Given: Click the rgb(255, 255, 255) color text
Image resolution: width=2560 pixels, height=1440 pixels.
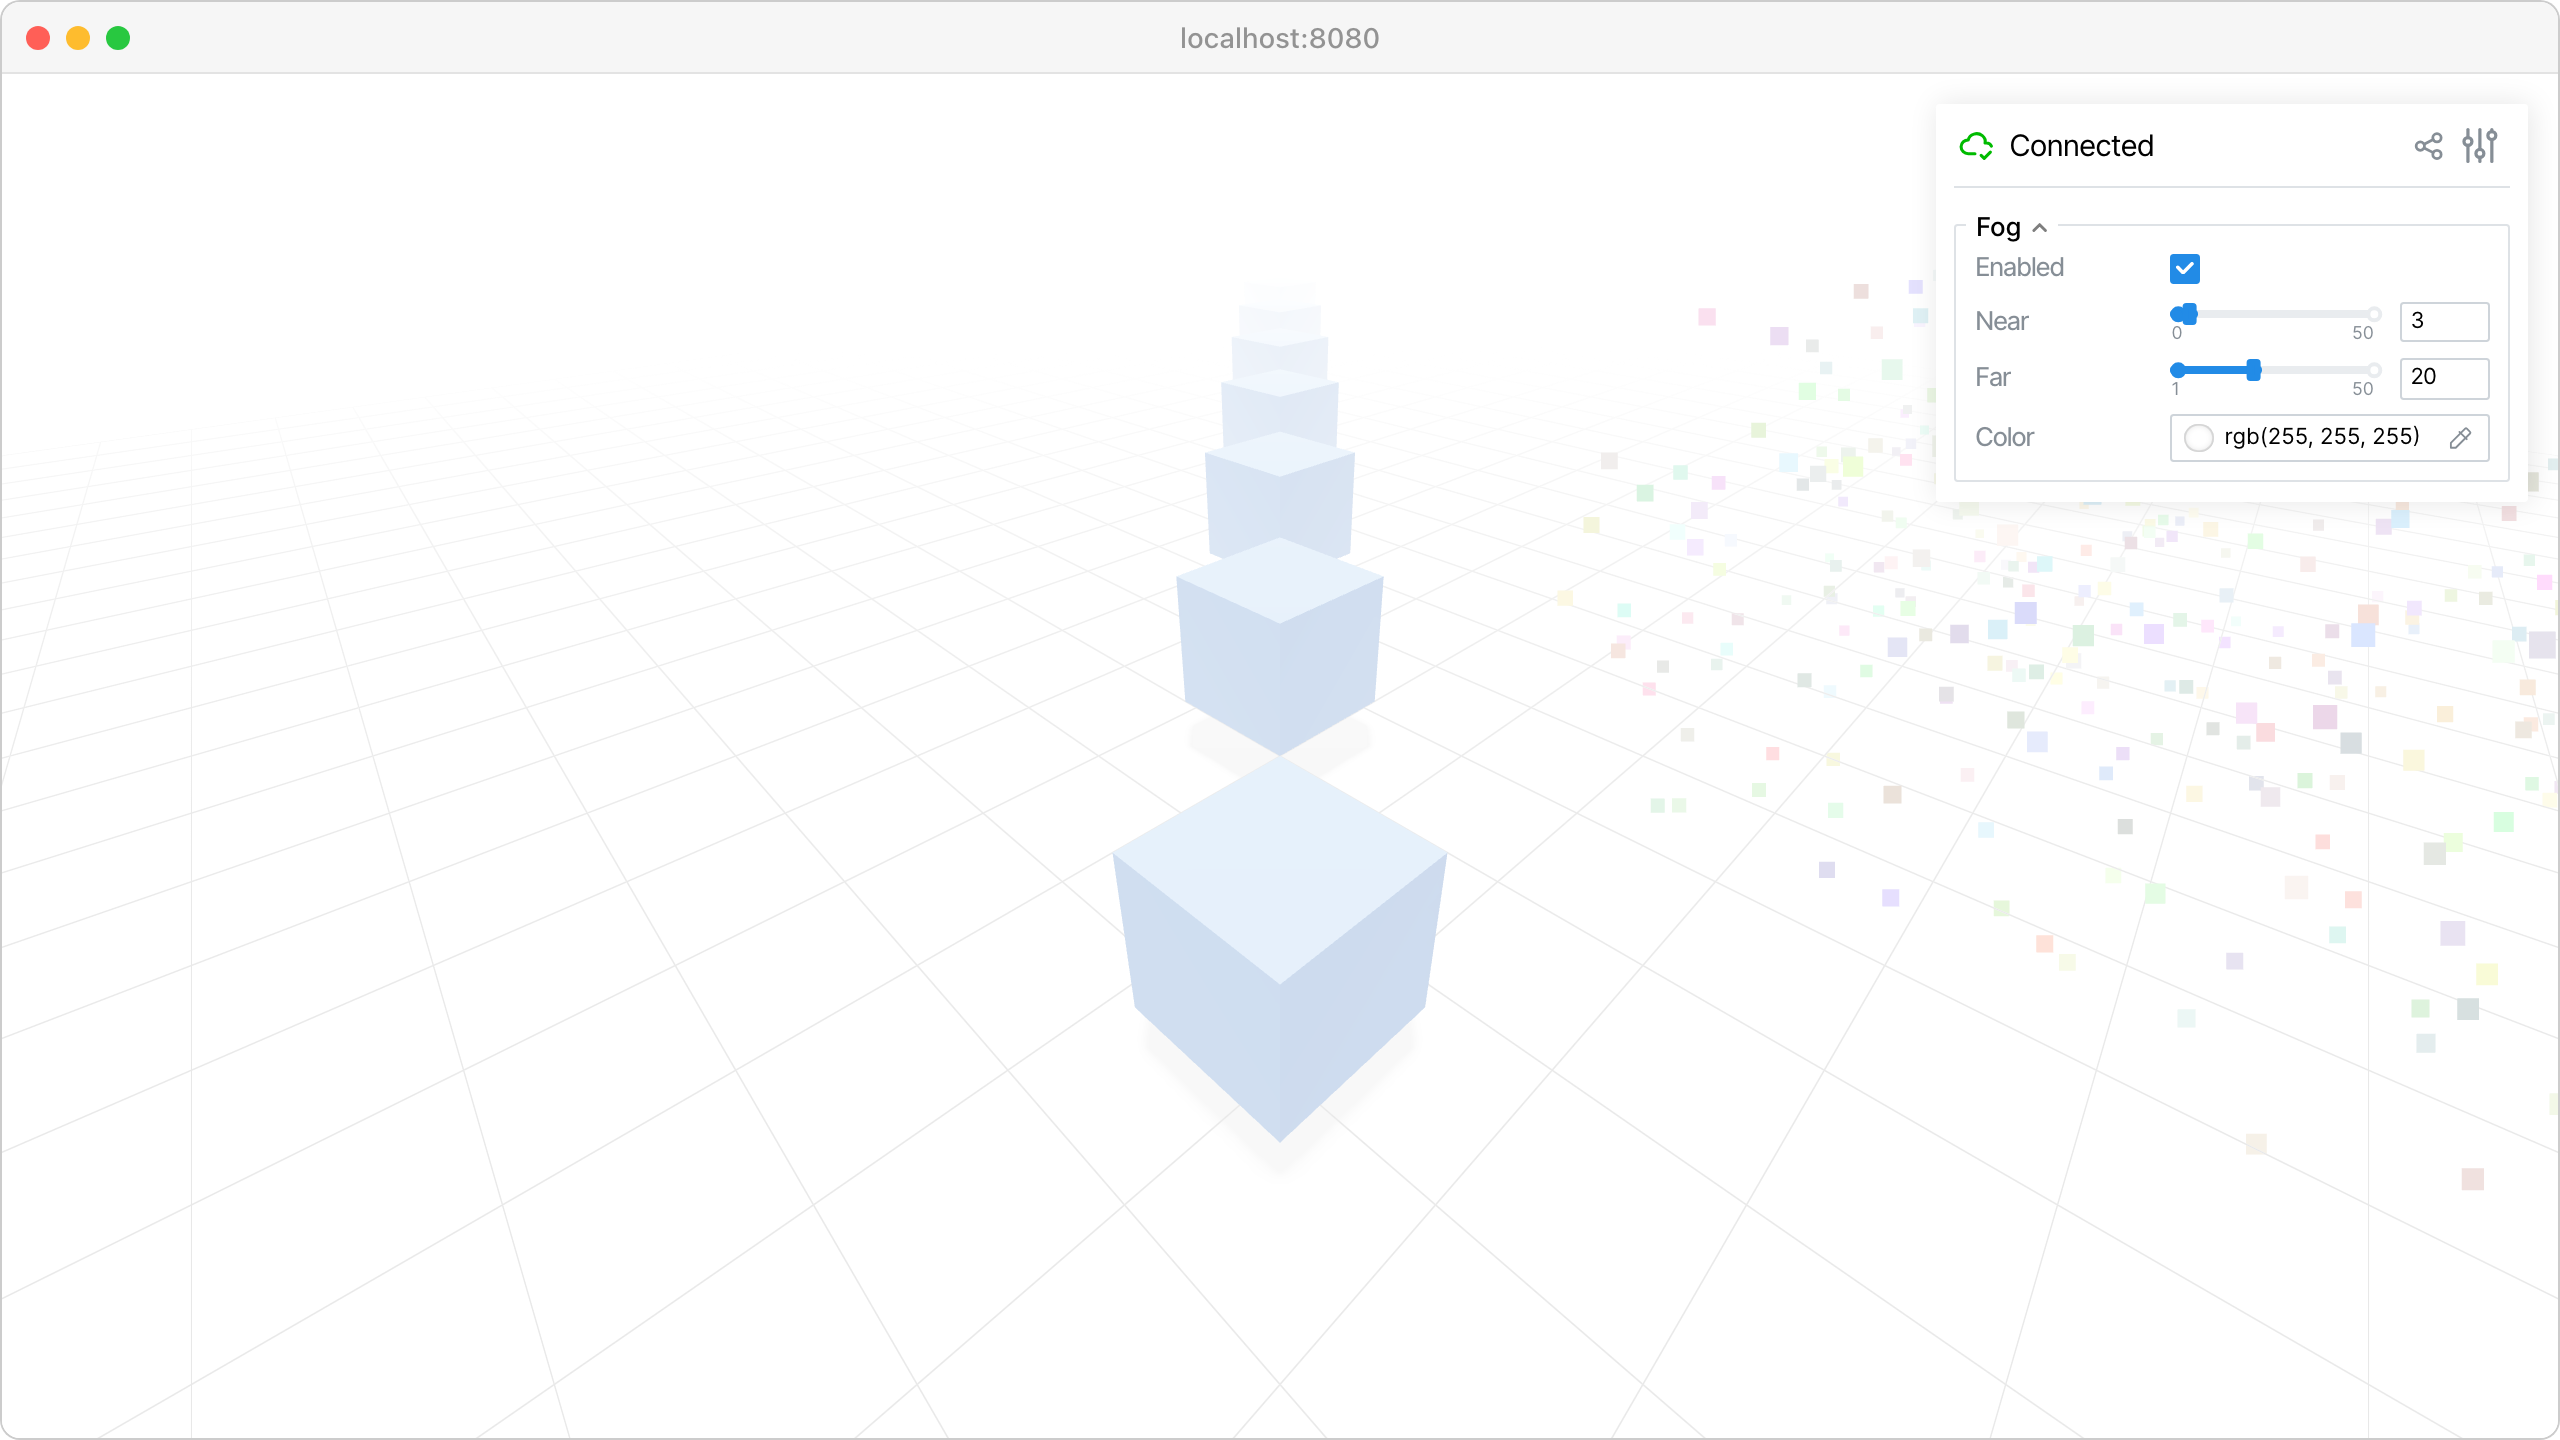Looking at the screenshot, I should pos(2321,437).
